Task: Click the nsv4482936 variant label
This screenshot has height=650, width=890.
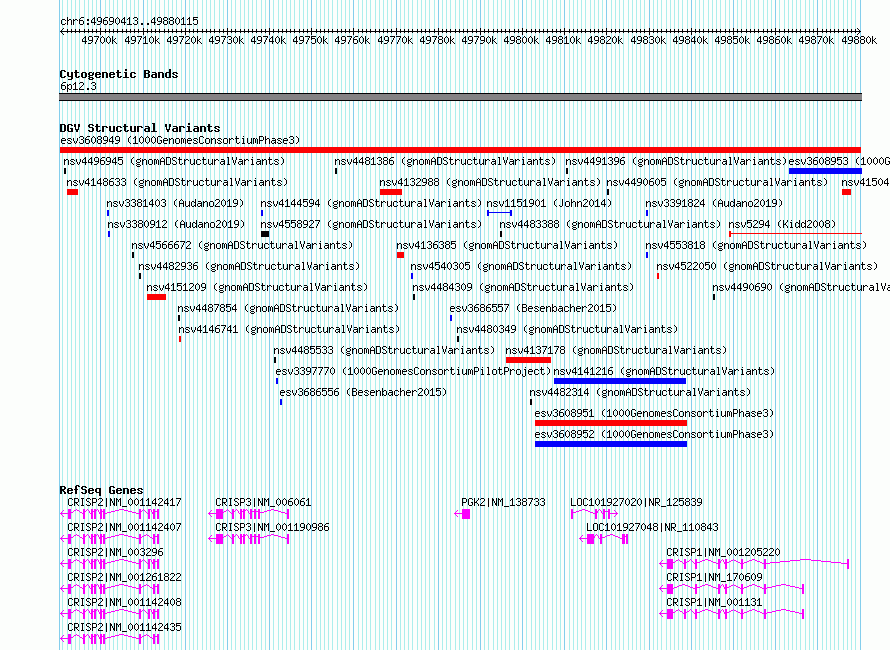Action: click(249, 266)
